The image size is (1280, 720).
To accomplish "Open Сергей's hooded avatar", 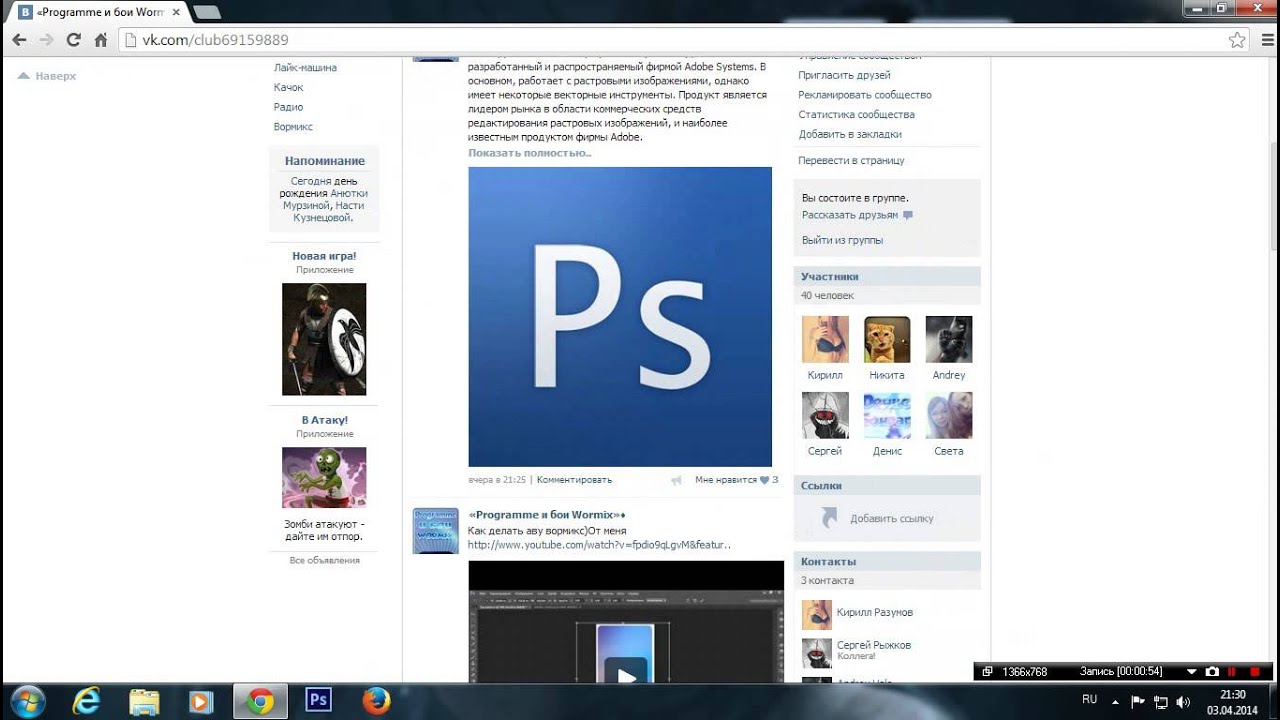I will pos(825,415).
